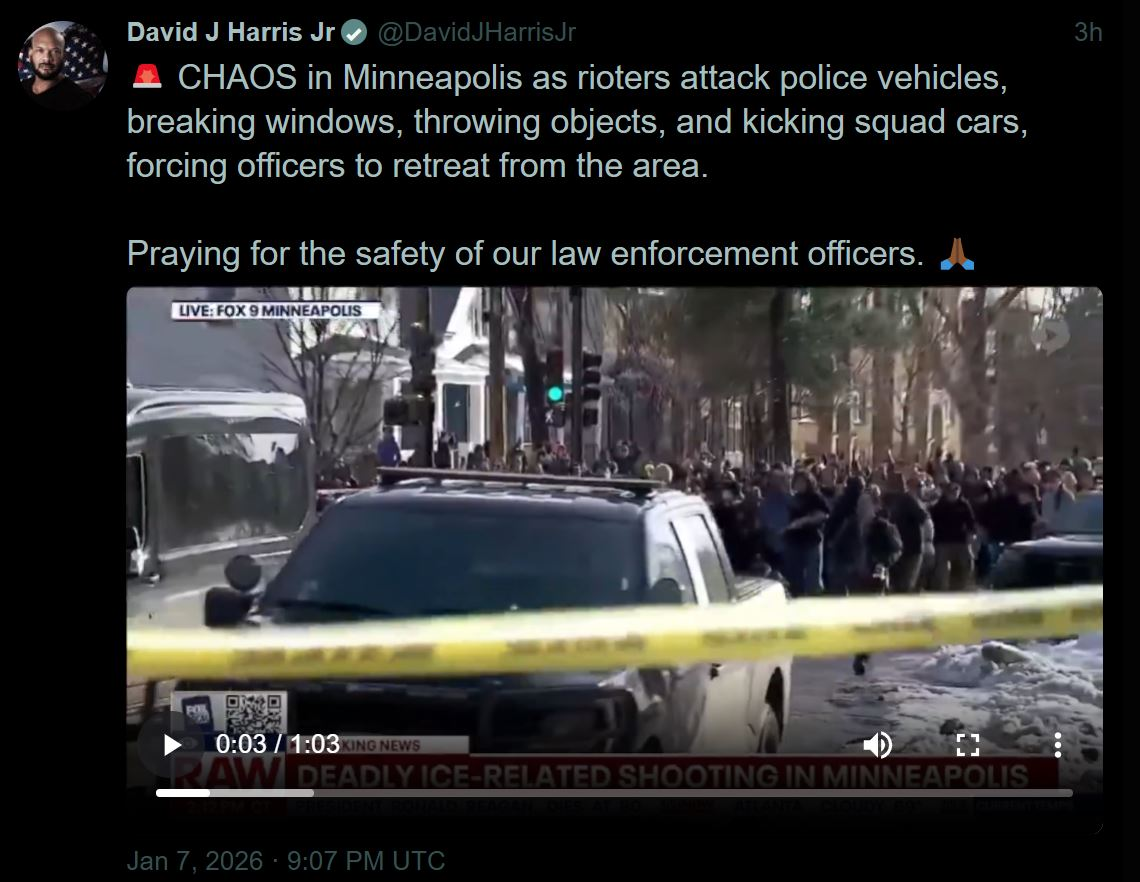
Task: Seek along the video progress bar
Action: click(614, 793)
